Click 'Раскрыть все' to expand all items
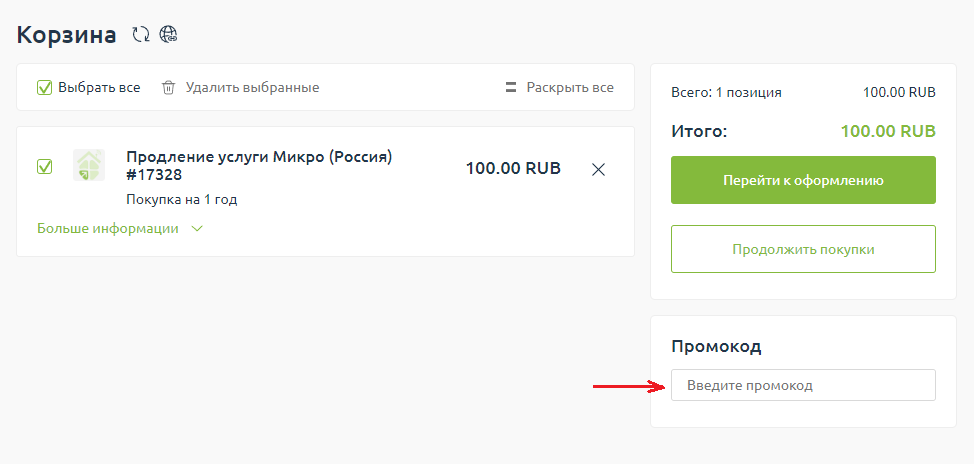This screenshot has width=974, height=464. point(570,88)
